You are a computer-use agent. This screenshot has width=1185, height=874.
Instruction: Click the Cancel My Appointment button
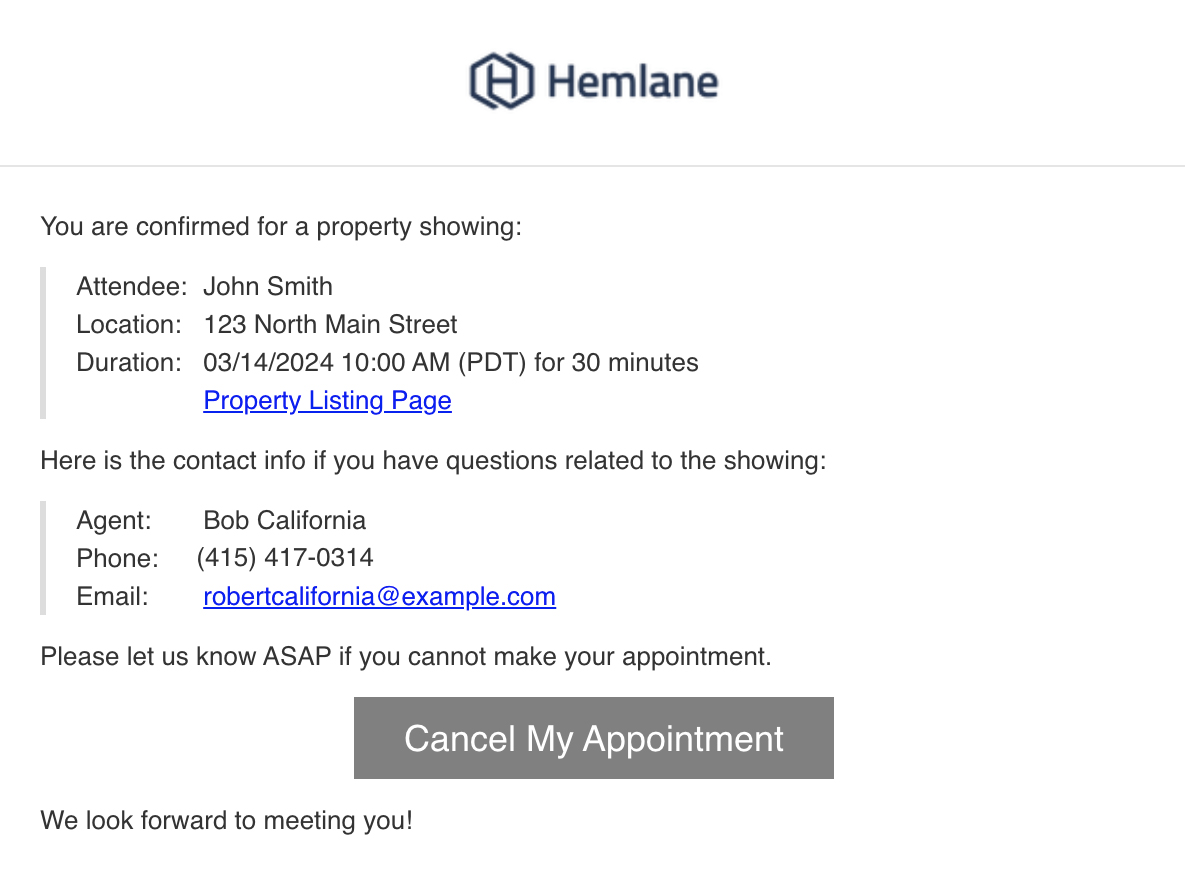pyautogui.click(x=593, y=738)
